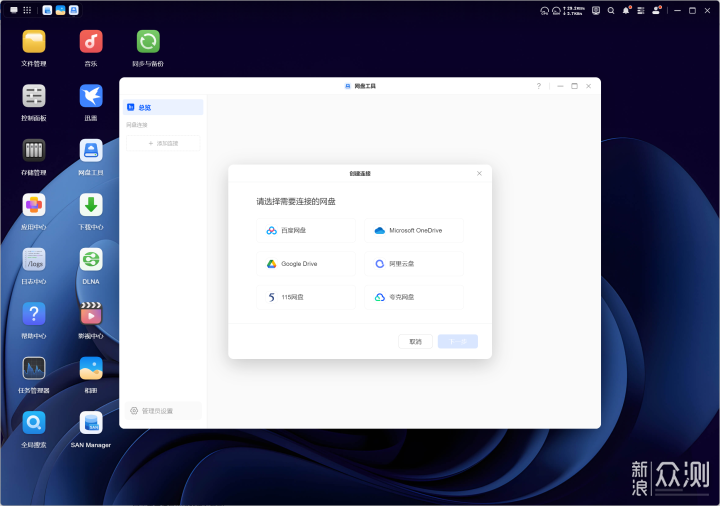Click the 创建连接 dialog title

360,174
